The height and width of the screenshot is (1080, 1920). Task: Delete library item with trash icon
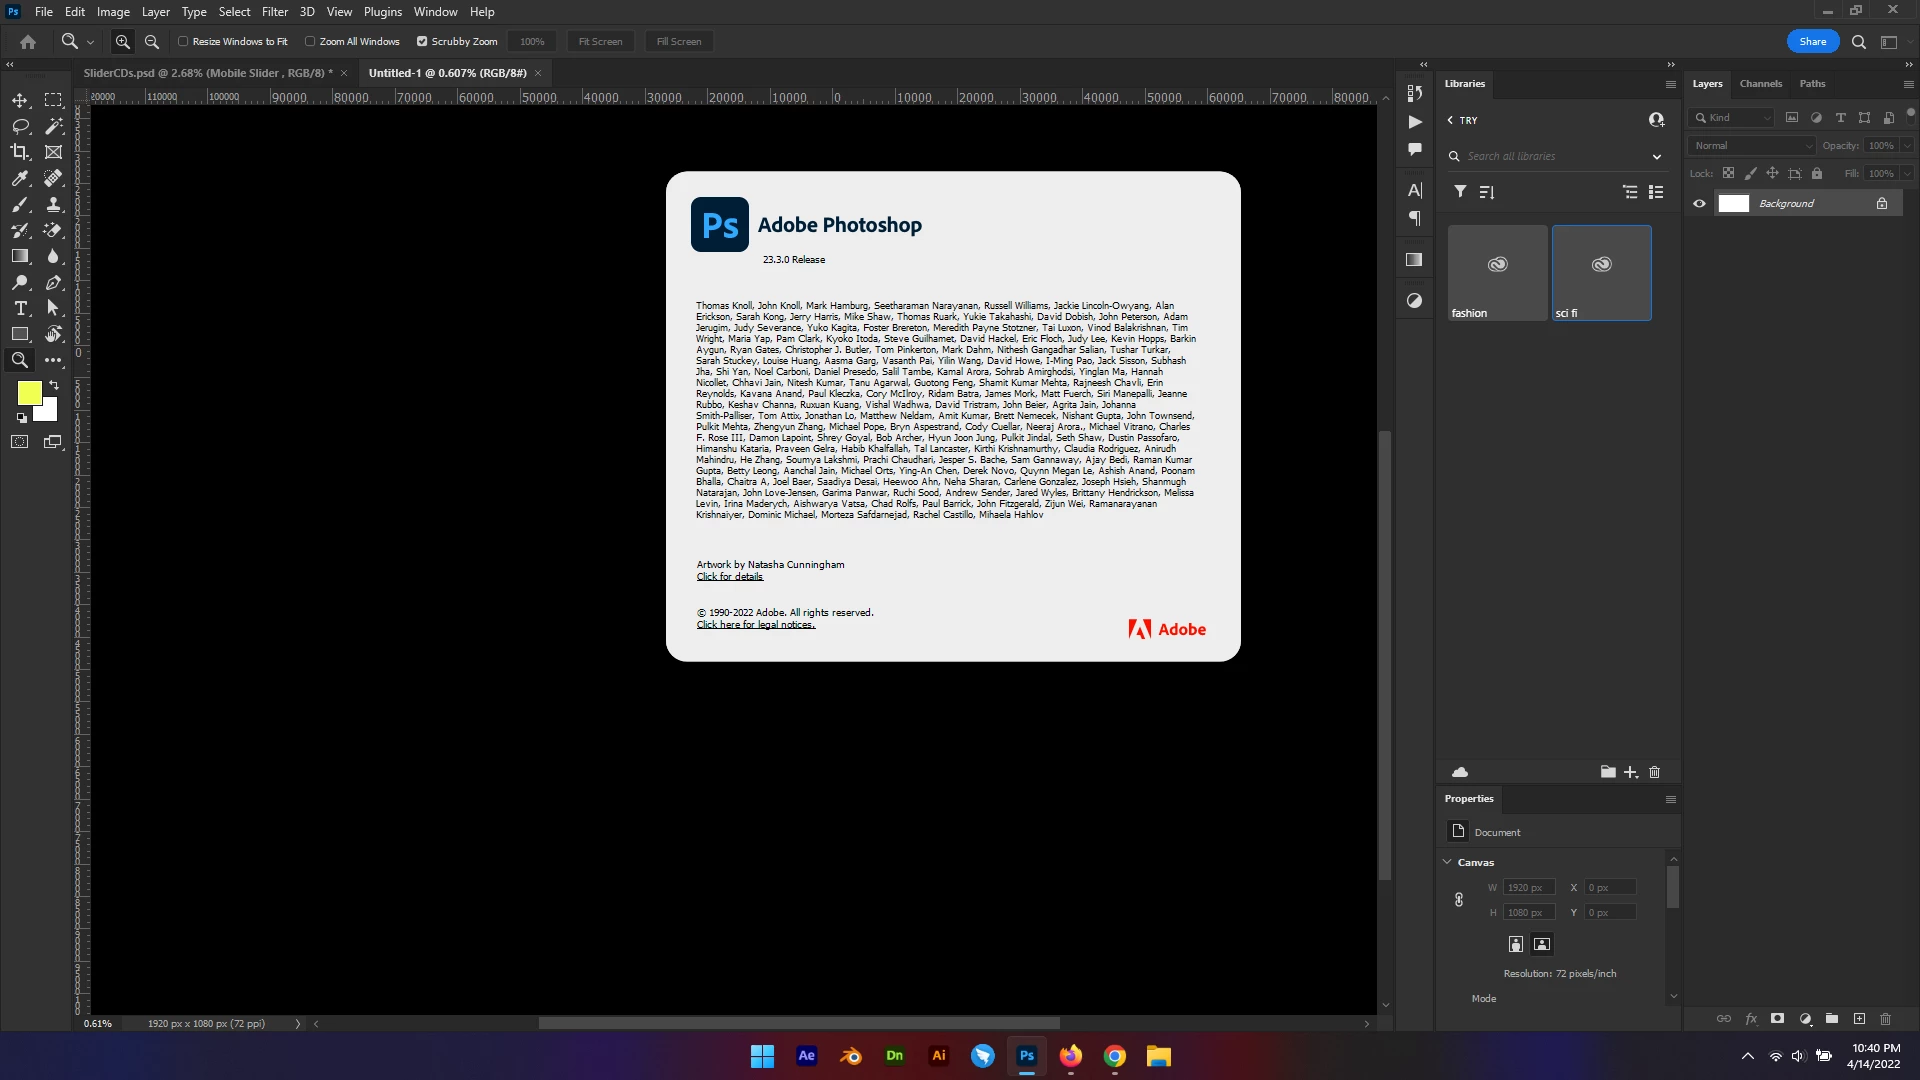(1654, 772)
